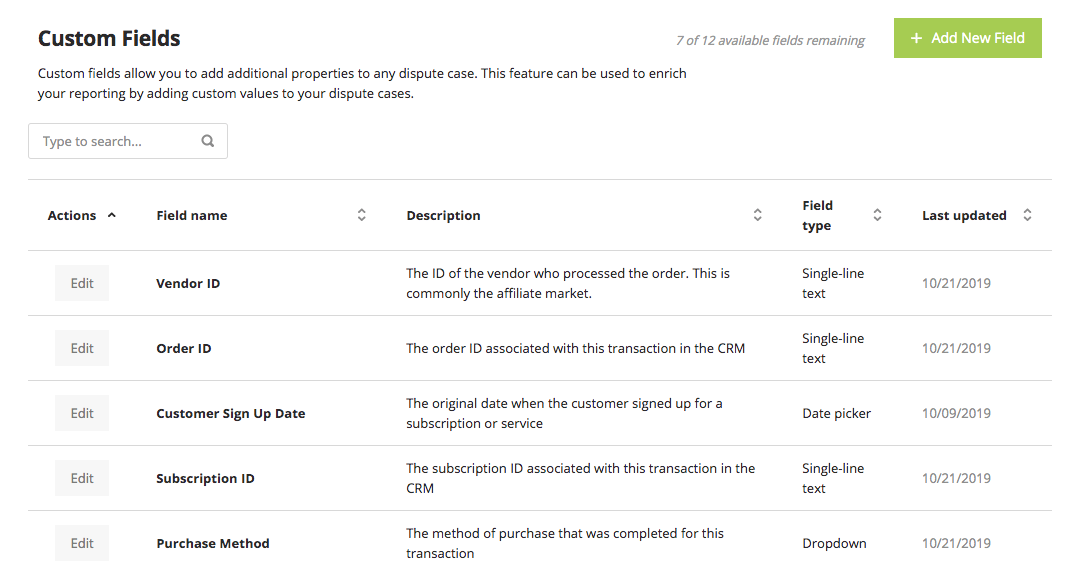Click the Purchase Method row name
1065x582 pixels.
pos(213,544)
